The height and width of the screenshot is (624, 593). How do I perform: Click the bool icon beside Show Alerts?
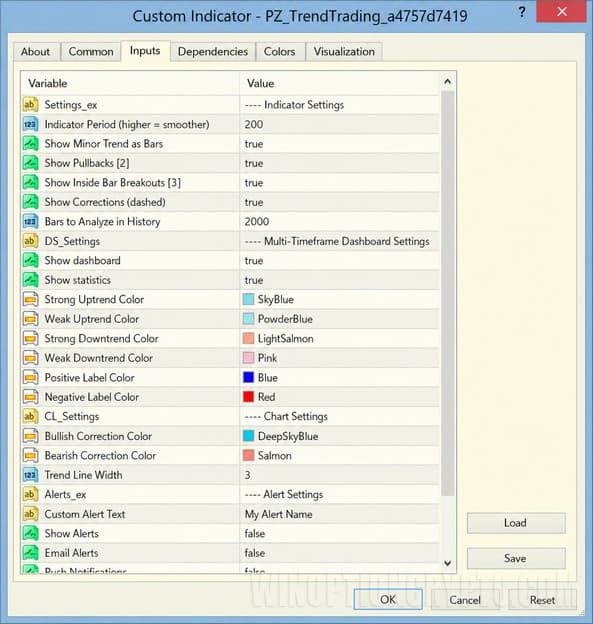click(x=30, y=534)
